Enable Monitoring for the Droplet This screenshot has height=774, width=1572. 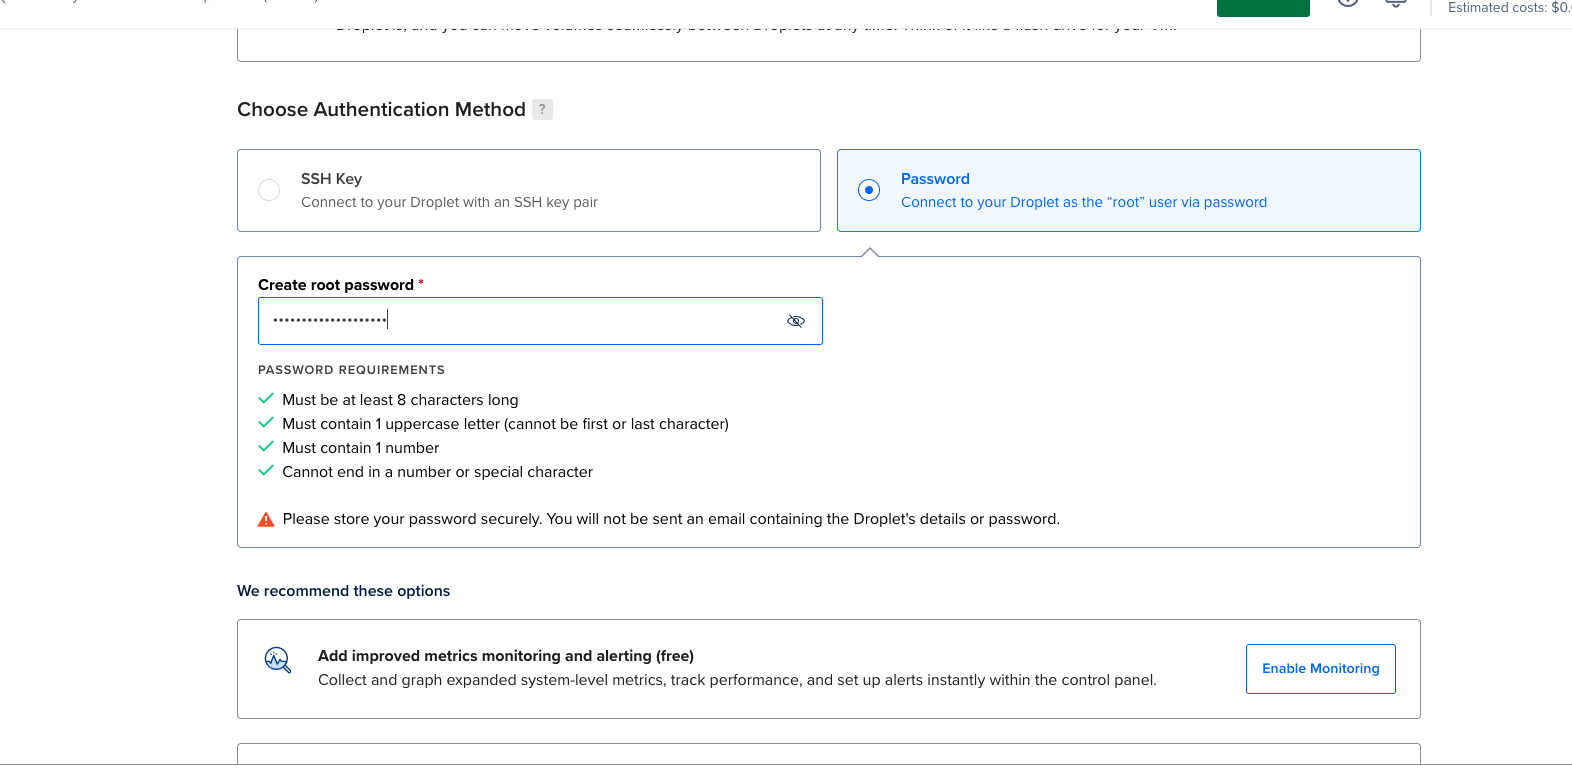click(1320, 669)
